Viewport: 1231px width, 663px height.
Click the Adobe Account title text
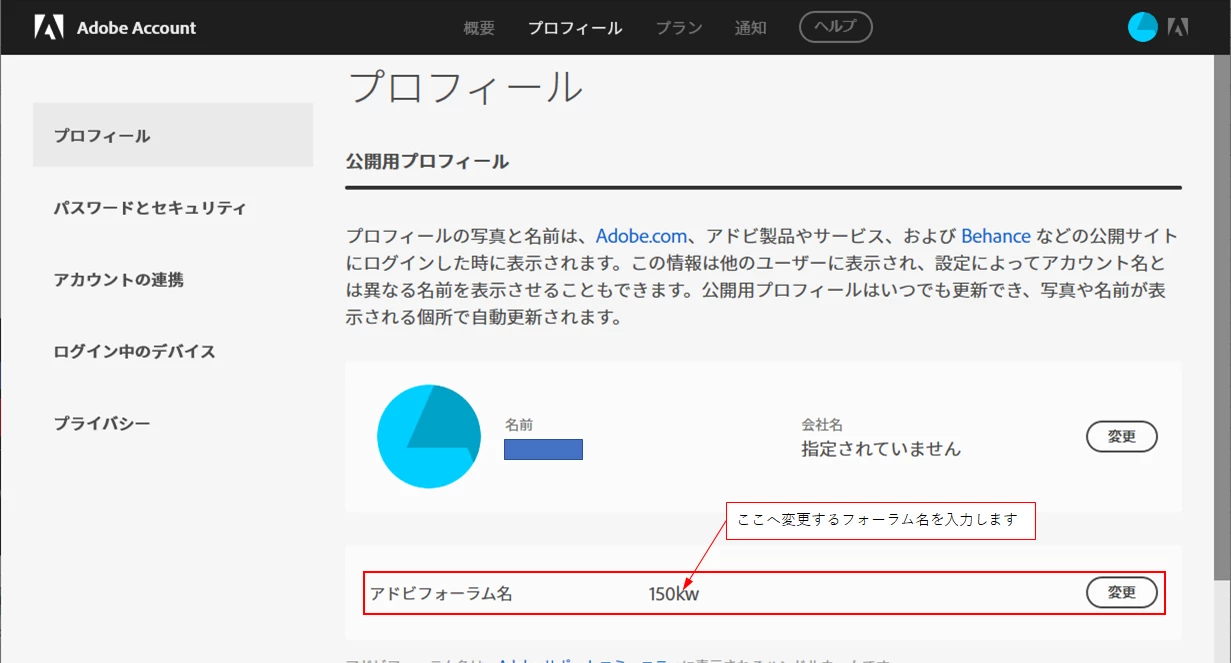click(137, 28)
